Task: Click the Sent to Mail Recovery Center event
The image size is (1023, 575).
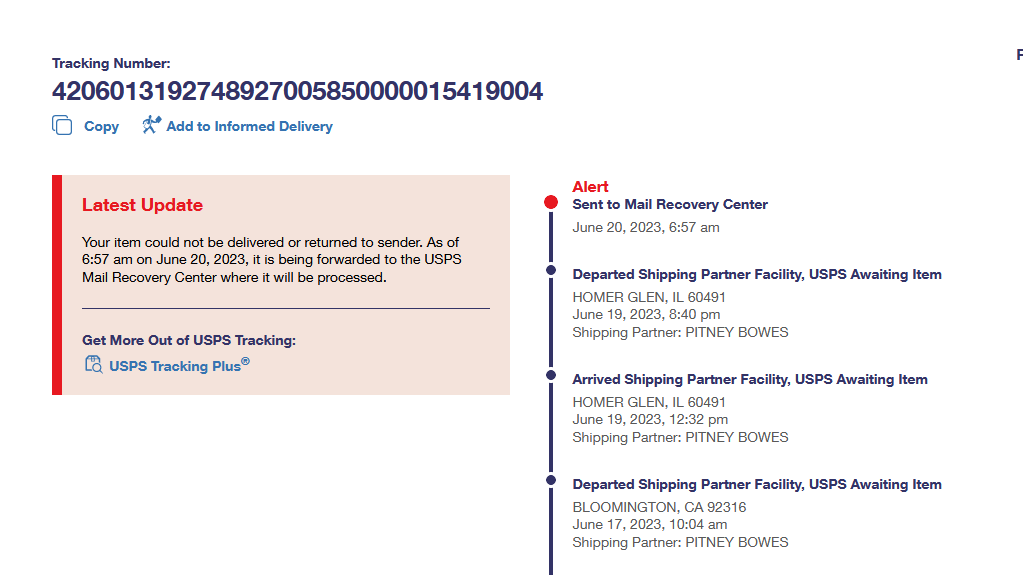Action: coord(670,204)
